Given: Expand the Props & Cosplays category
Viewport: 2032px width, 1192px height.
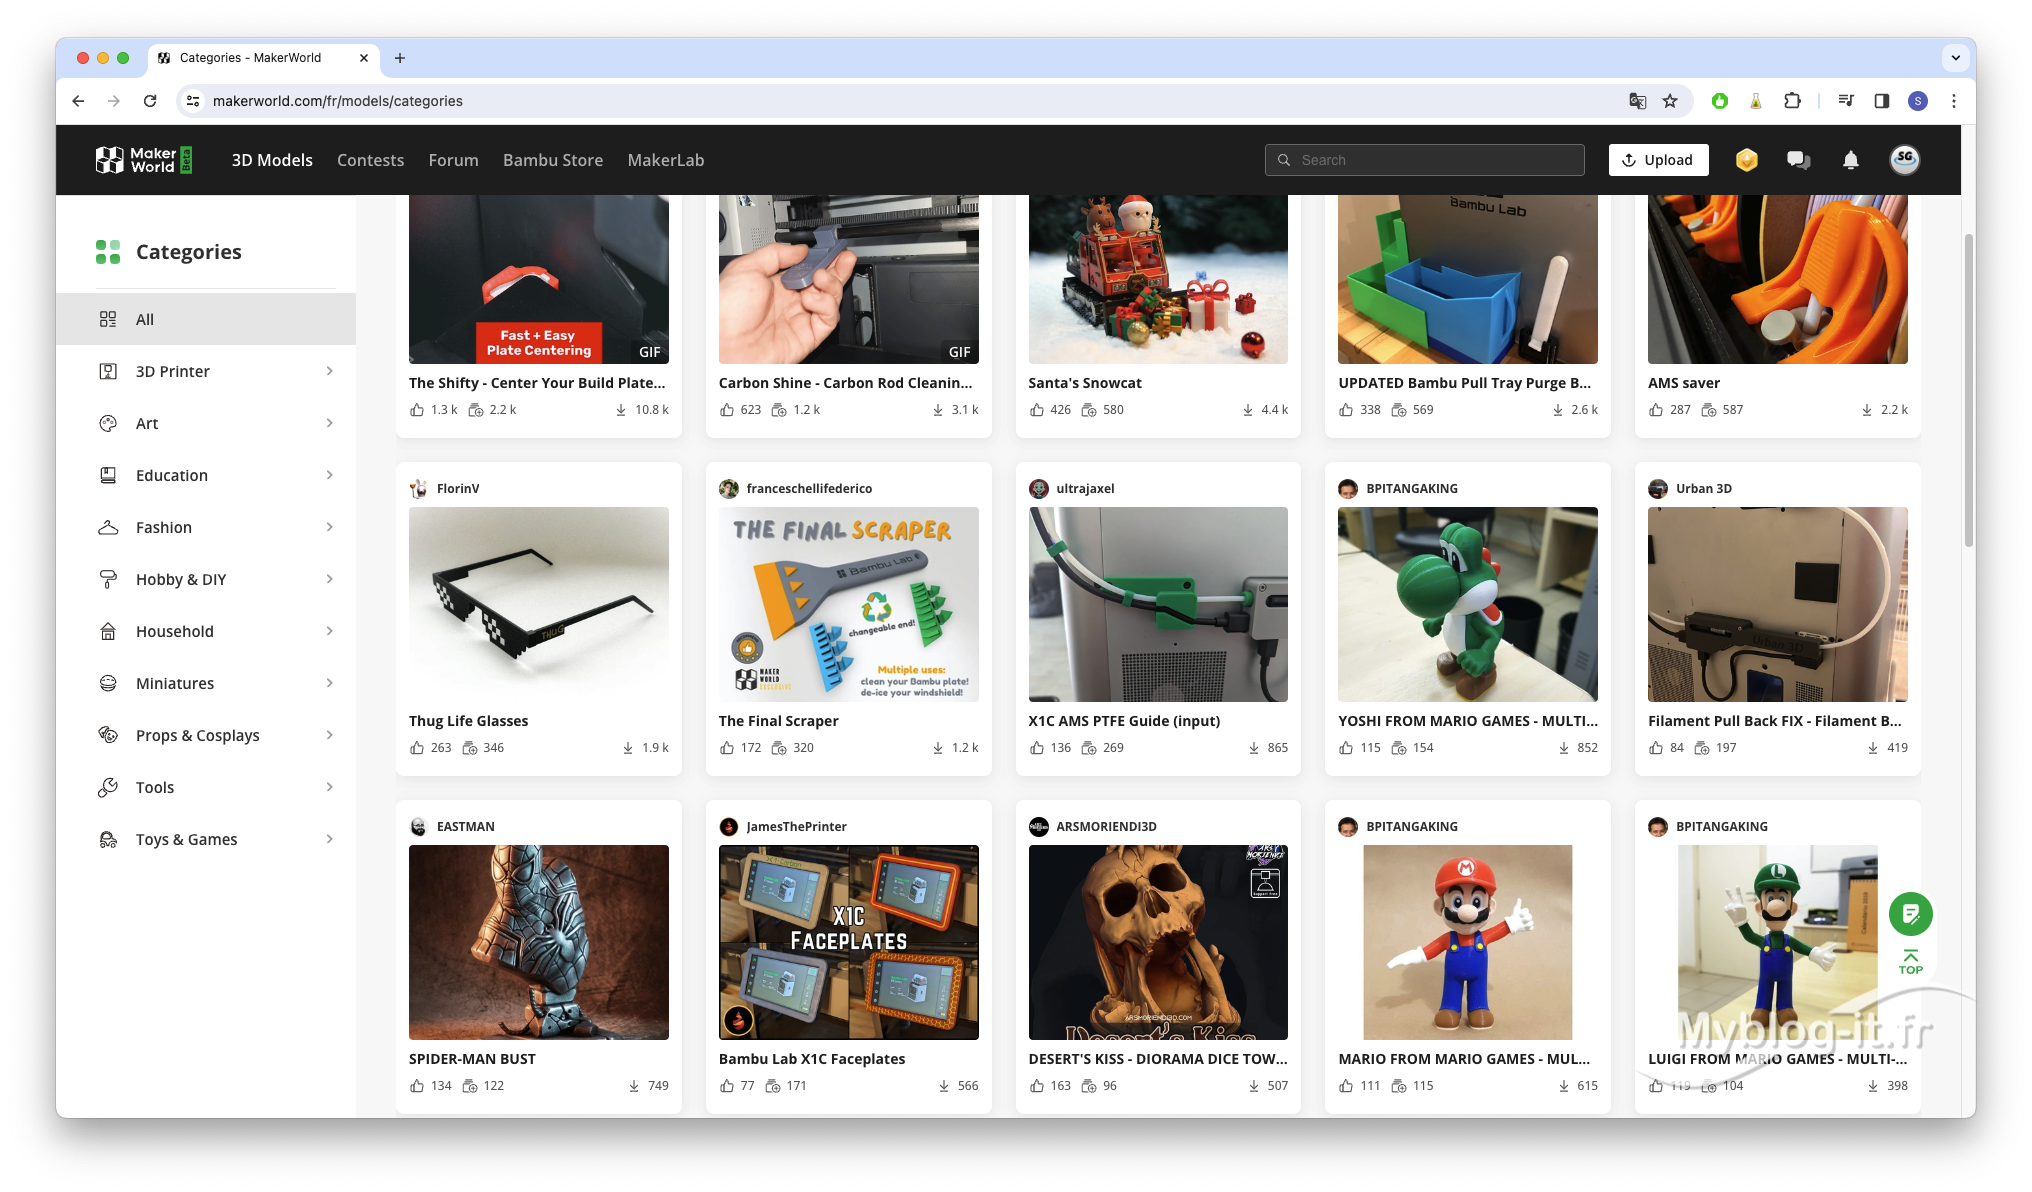Looking at the screenshot, I should (329, 735).
